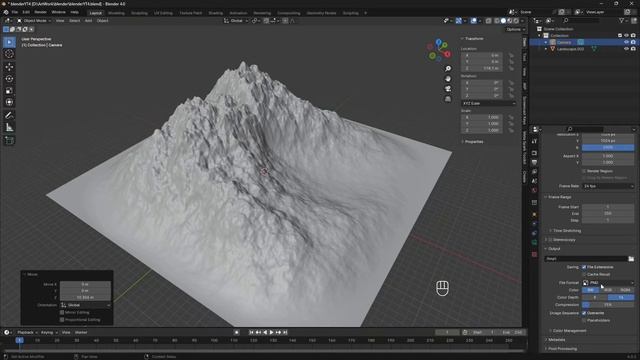Switch to the UV Editing workspace tab
Image resolution: width=640 pixels, height=360 pixels.
(x=163, y=13)
